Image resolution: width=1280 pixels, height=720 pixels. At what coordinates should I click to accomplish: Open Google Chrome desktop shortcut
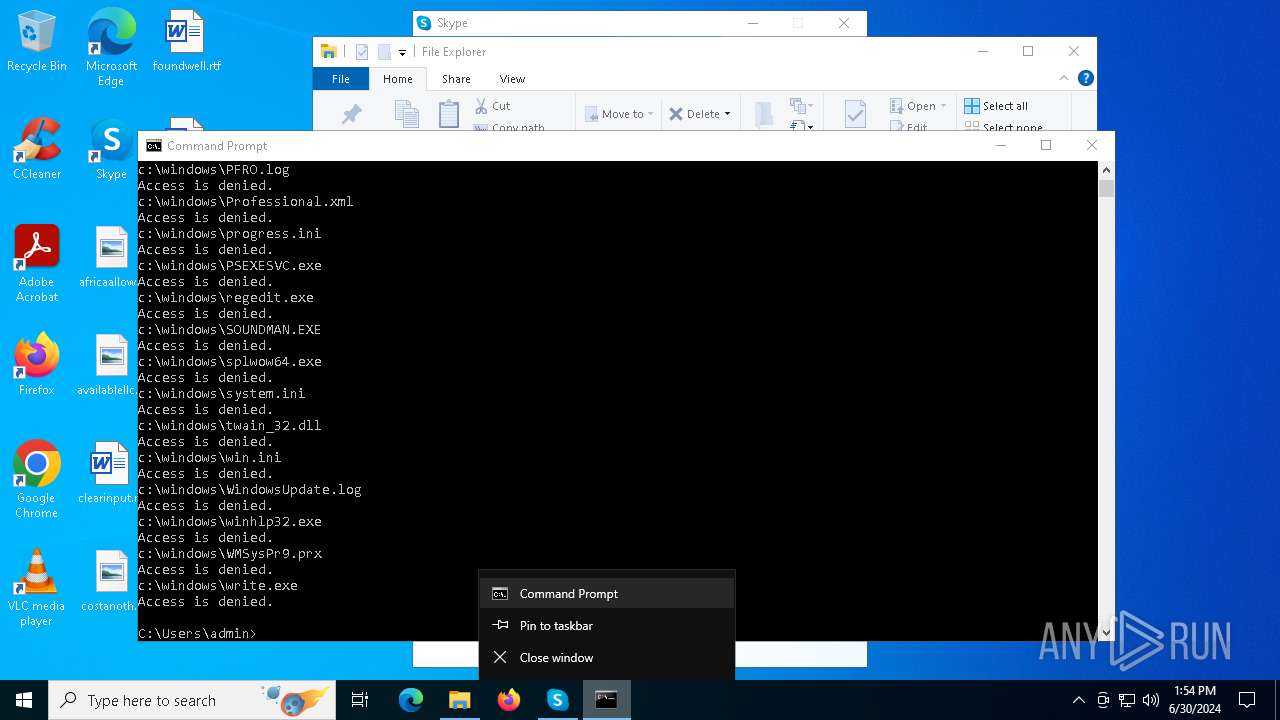[x=37, y=480]
